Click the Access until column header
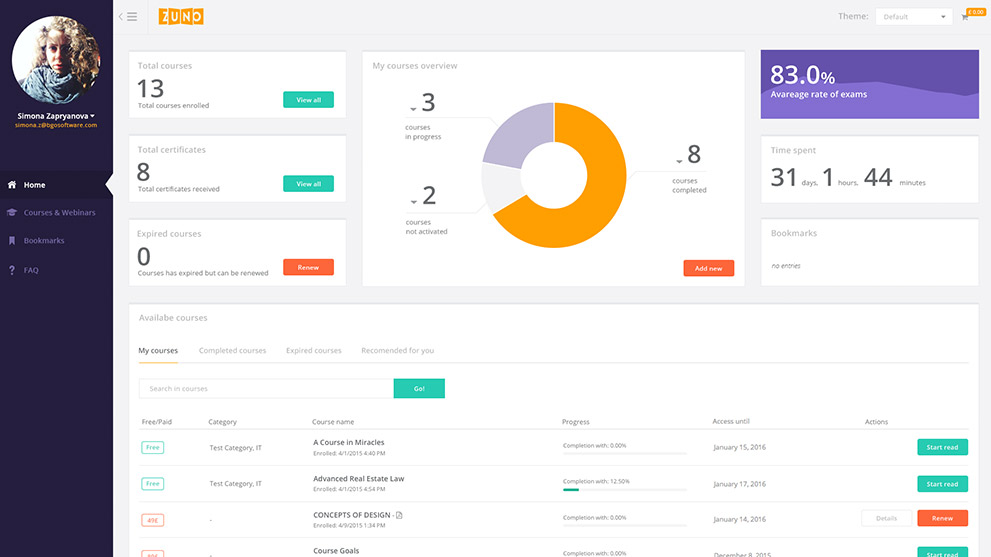The width and height of the screenshot is (991, 557). [x=731, y=421]
